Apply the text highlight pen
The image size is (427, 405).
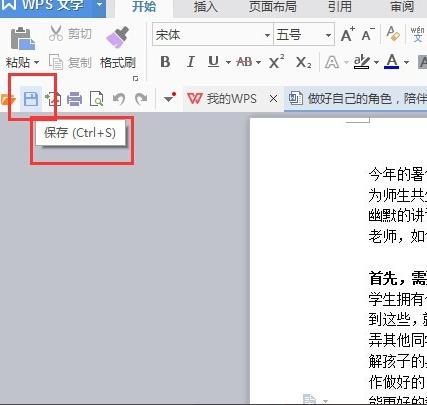point(362,62)
